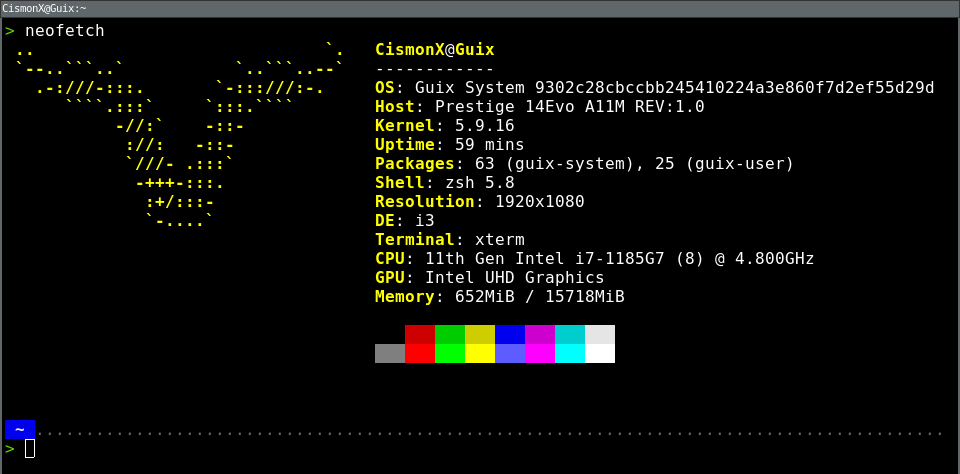Click the pure white color block
Viewport: 960px width, 474px height.
(x=600, y=353)
